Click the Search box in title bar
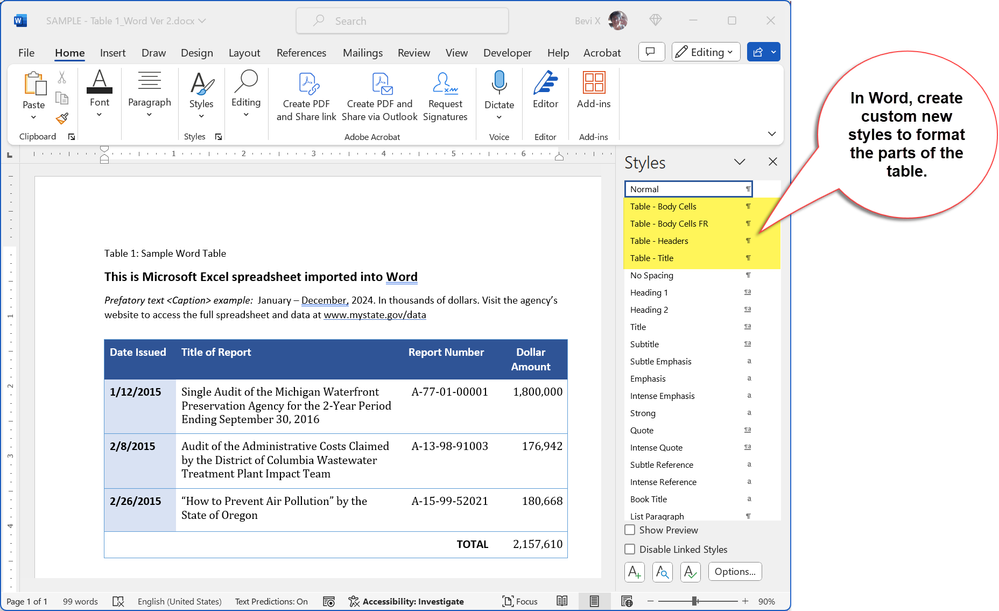The width and height of the screenshot is (999, 611). click(402, 21)
